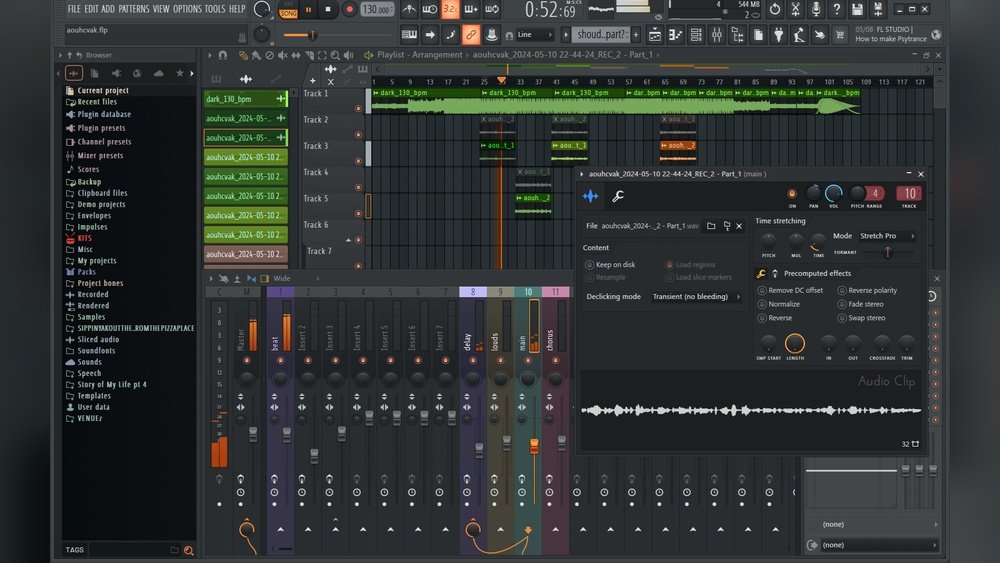Click the undo history icon
This screenshot has width=1000, height=563.
click(774, 9)
